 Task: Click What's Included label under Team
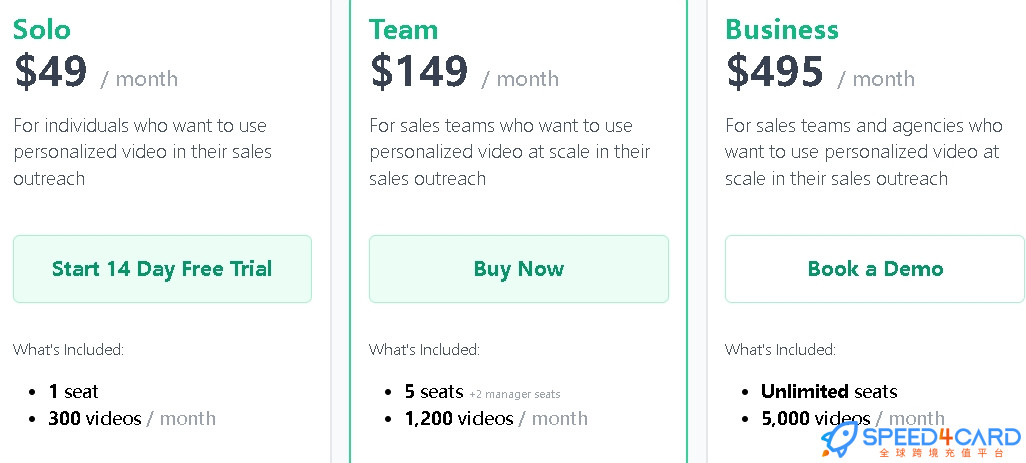424,350
